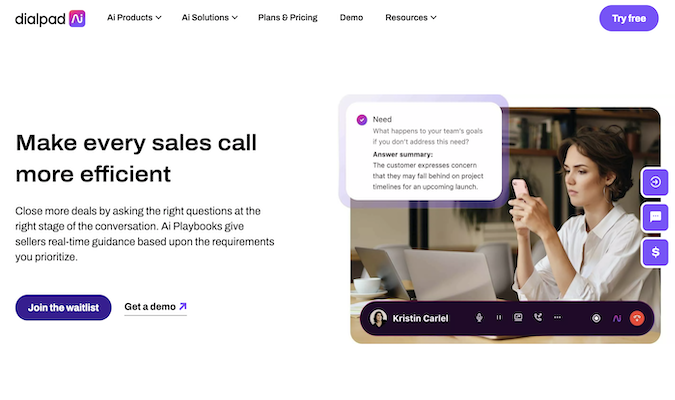Follow the Get a demo link

(x=155, y=307)
